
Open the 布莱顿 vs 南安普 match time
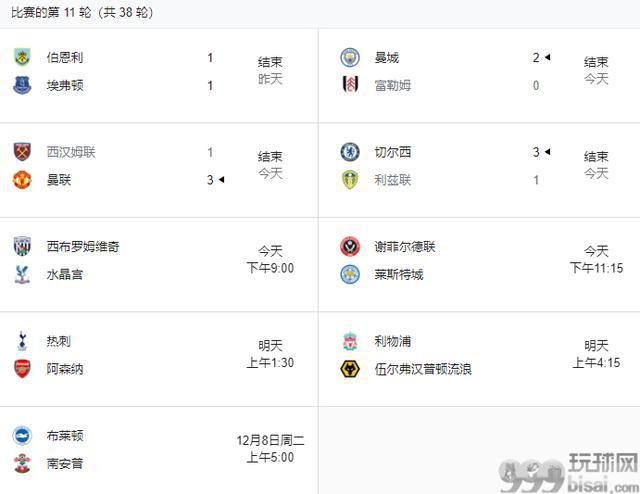pyautogui.click(x=270, y=449)
